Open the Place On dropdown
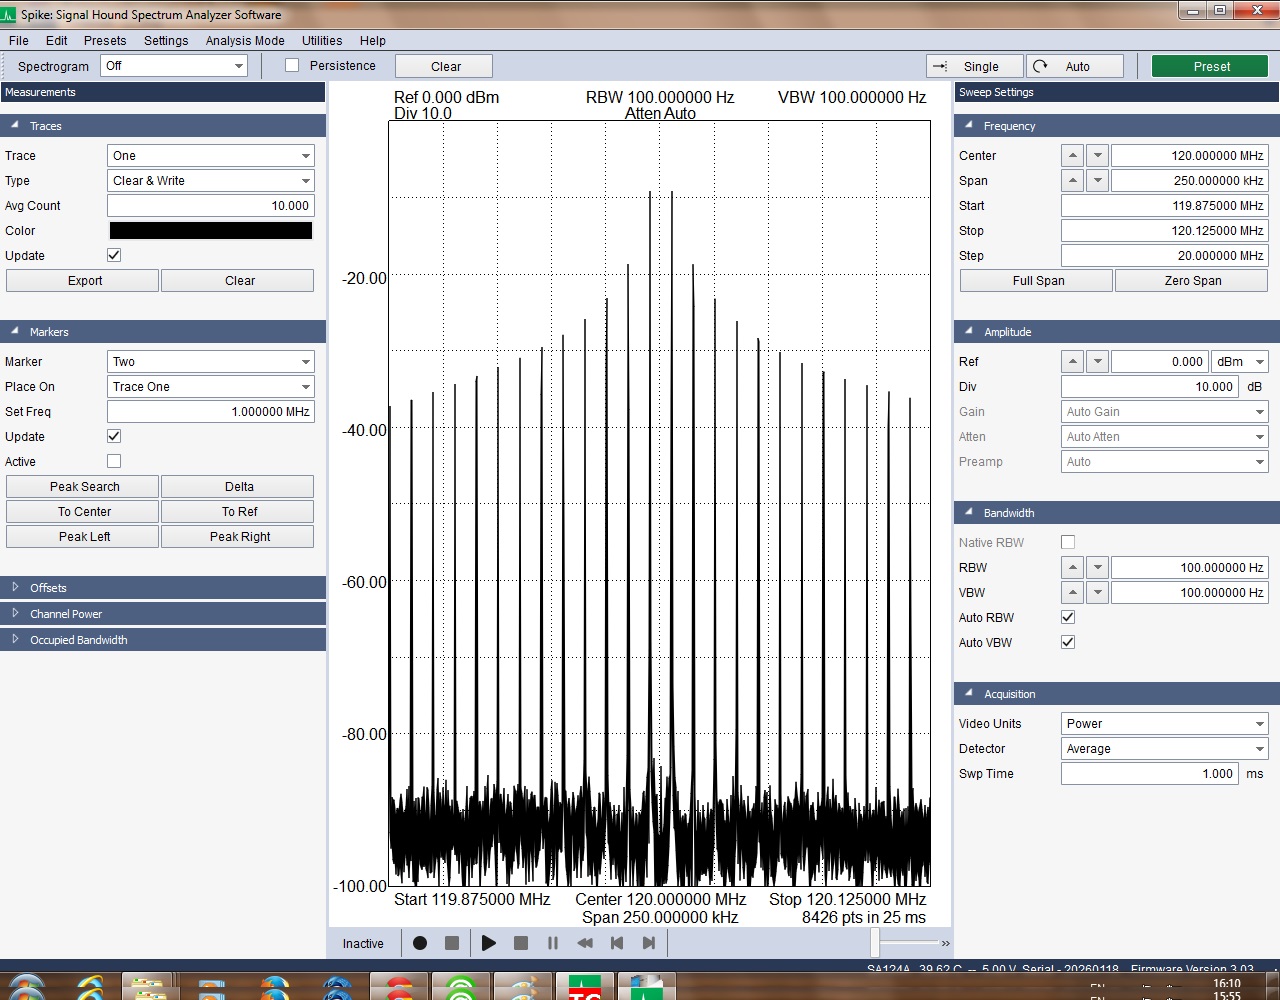Screen dimensions: 1280x1000 click(x=211, y=387)
